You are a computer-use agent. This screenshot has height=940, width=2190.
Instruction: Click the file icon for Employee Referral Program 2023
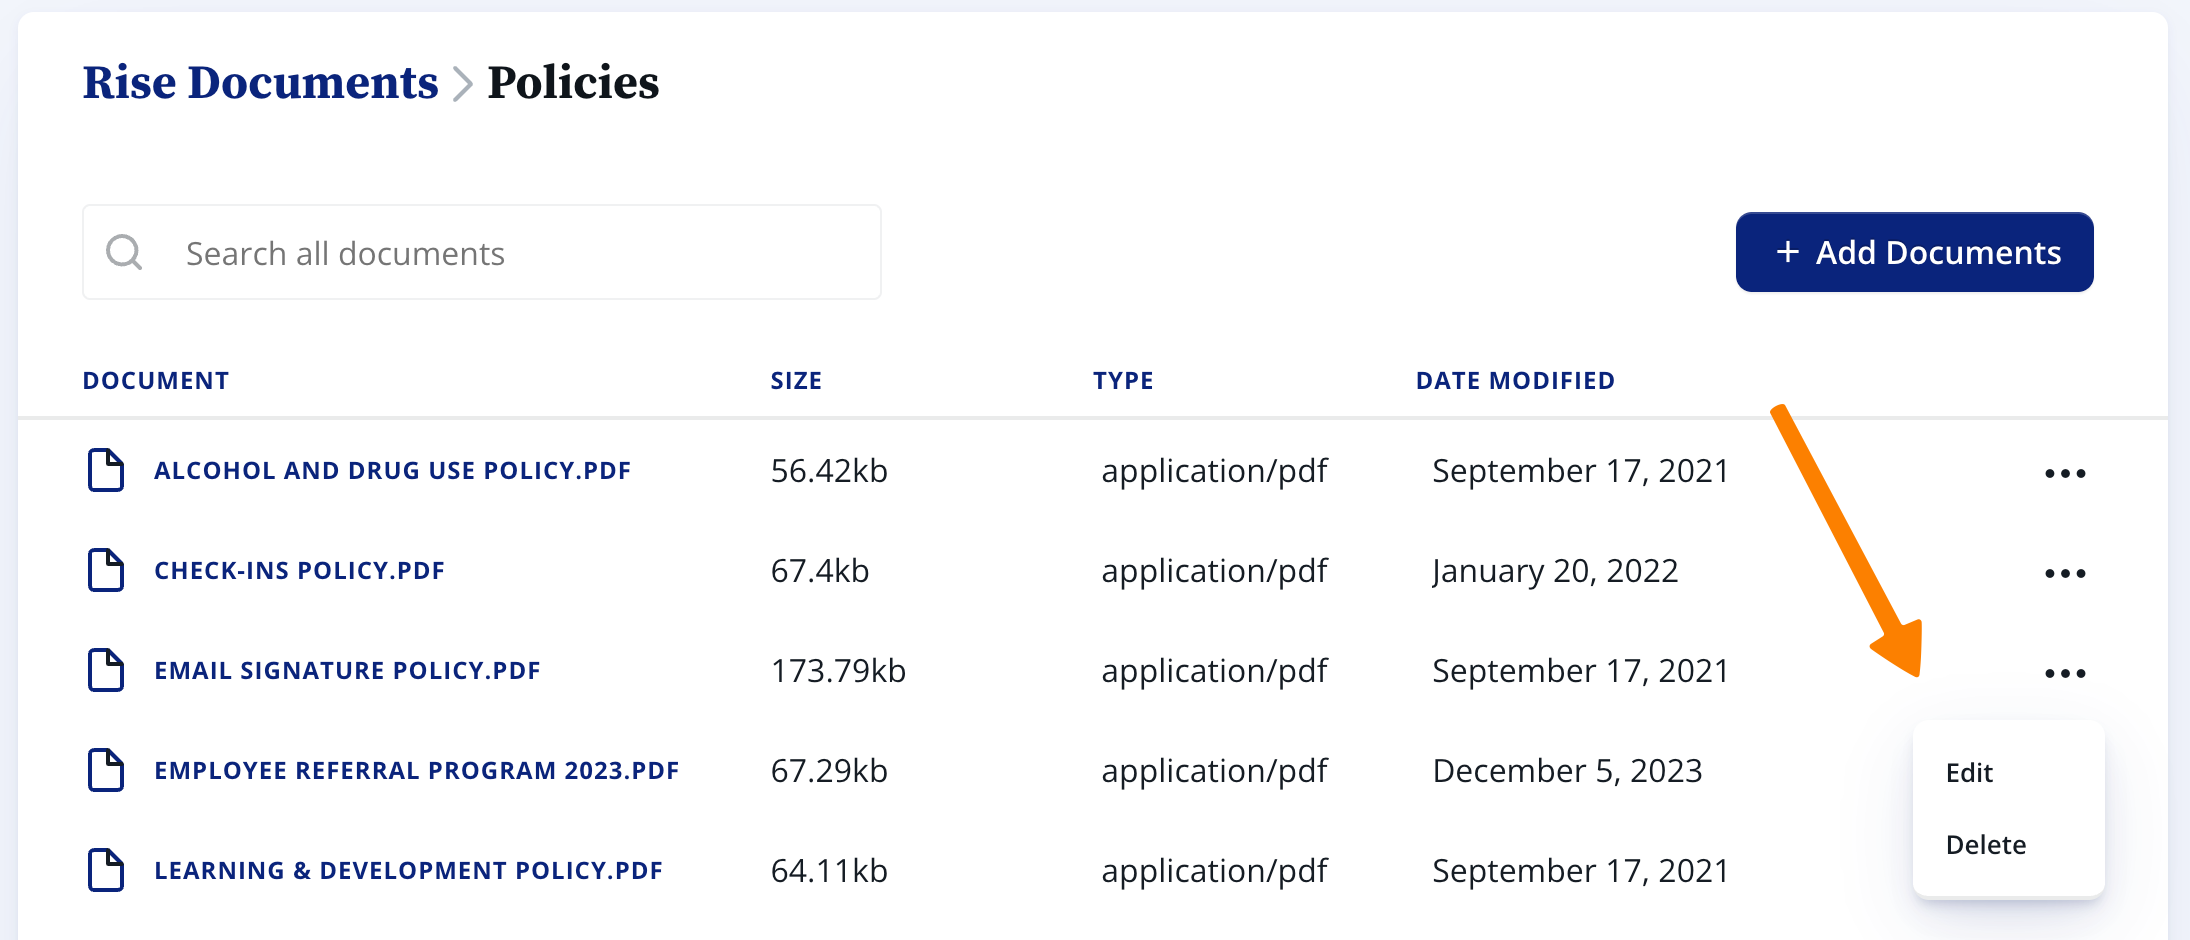point(106,771)
